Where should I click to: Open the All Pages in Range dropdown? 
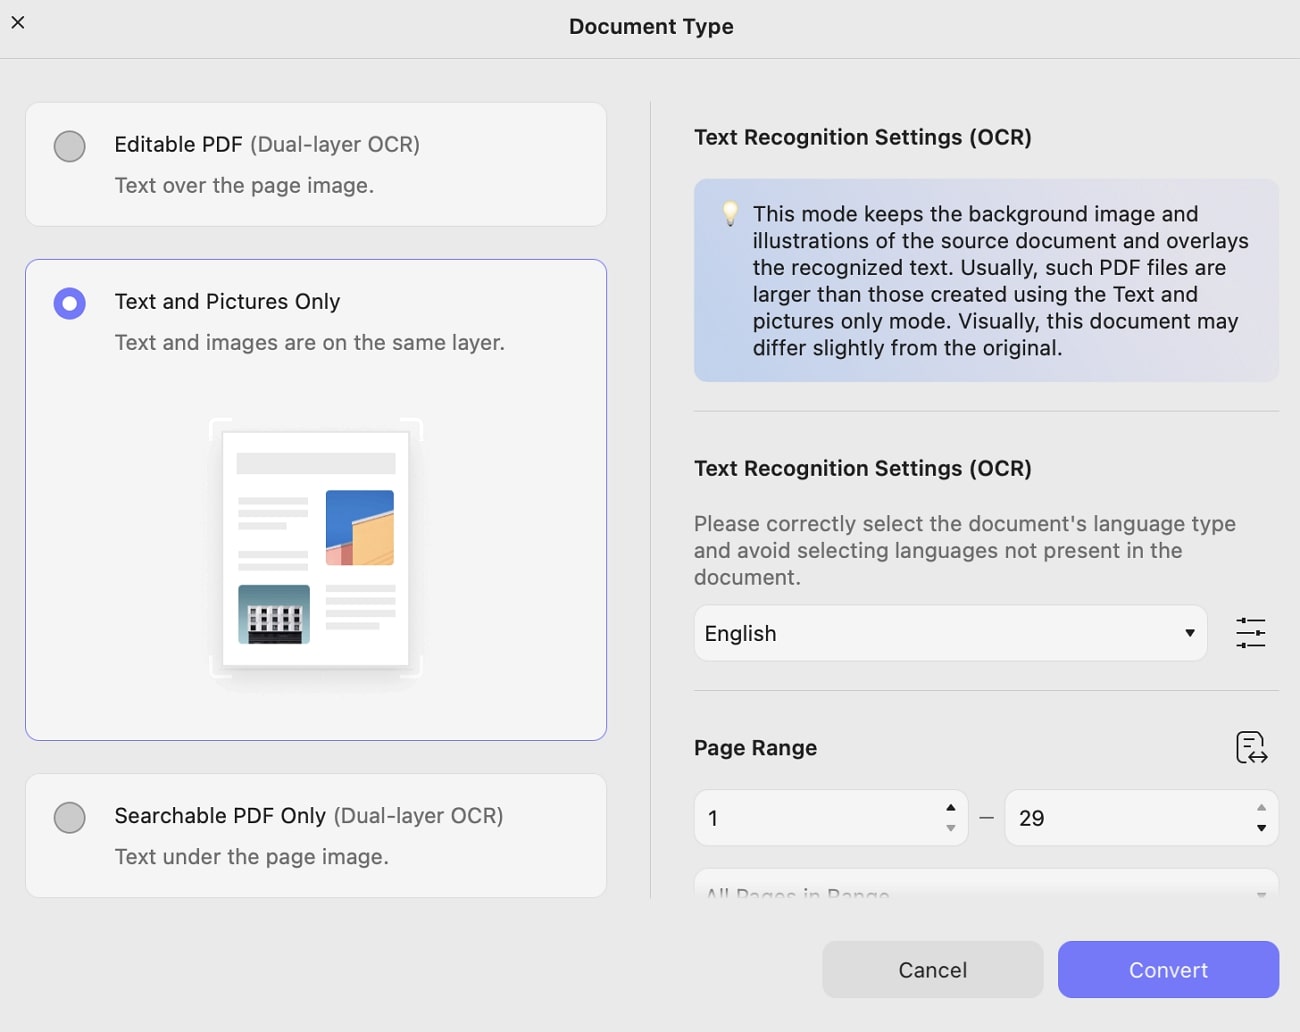(x=986, y=884)
